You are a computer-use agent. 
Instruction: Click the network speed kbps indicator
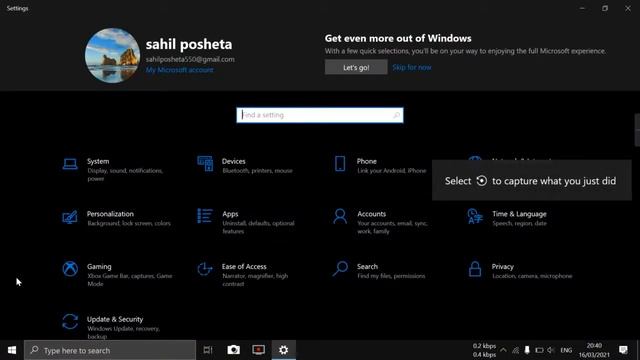pyautogui.click(x=484, y=350)
